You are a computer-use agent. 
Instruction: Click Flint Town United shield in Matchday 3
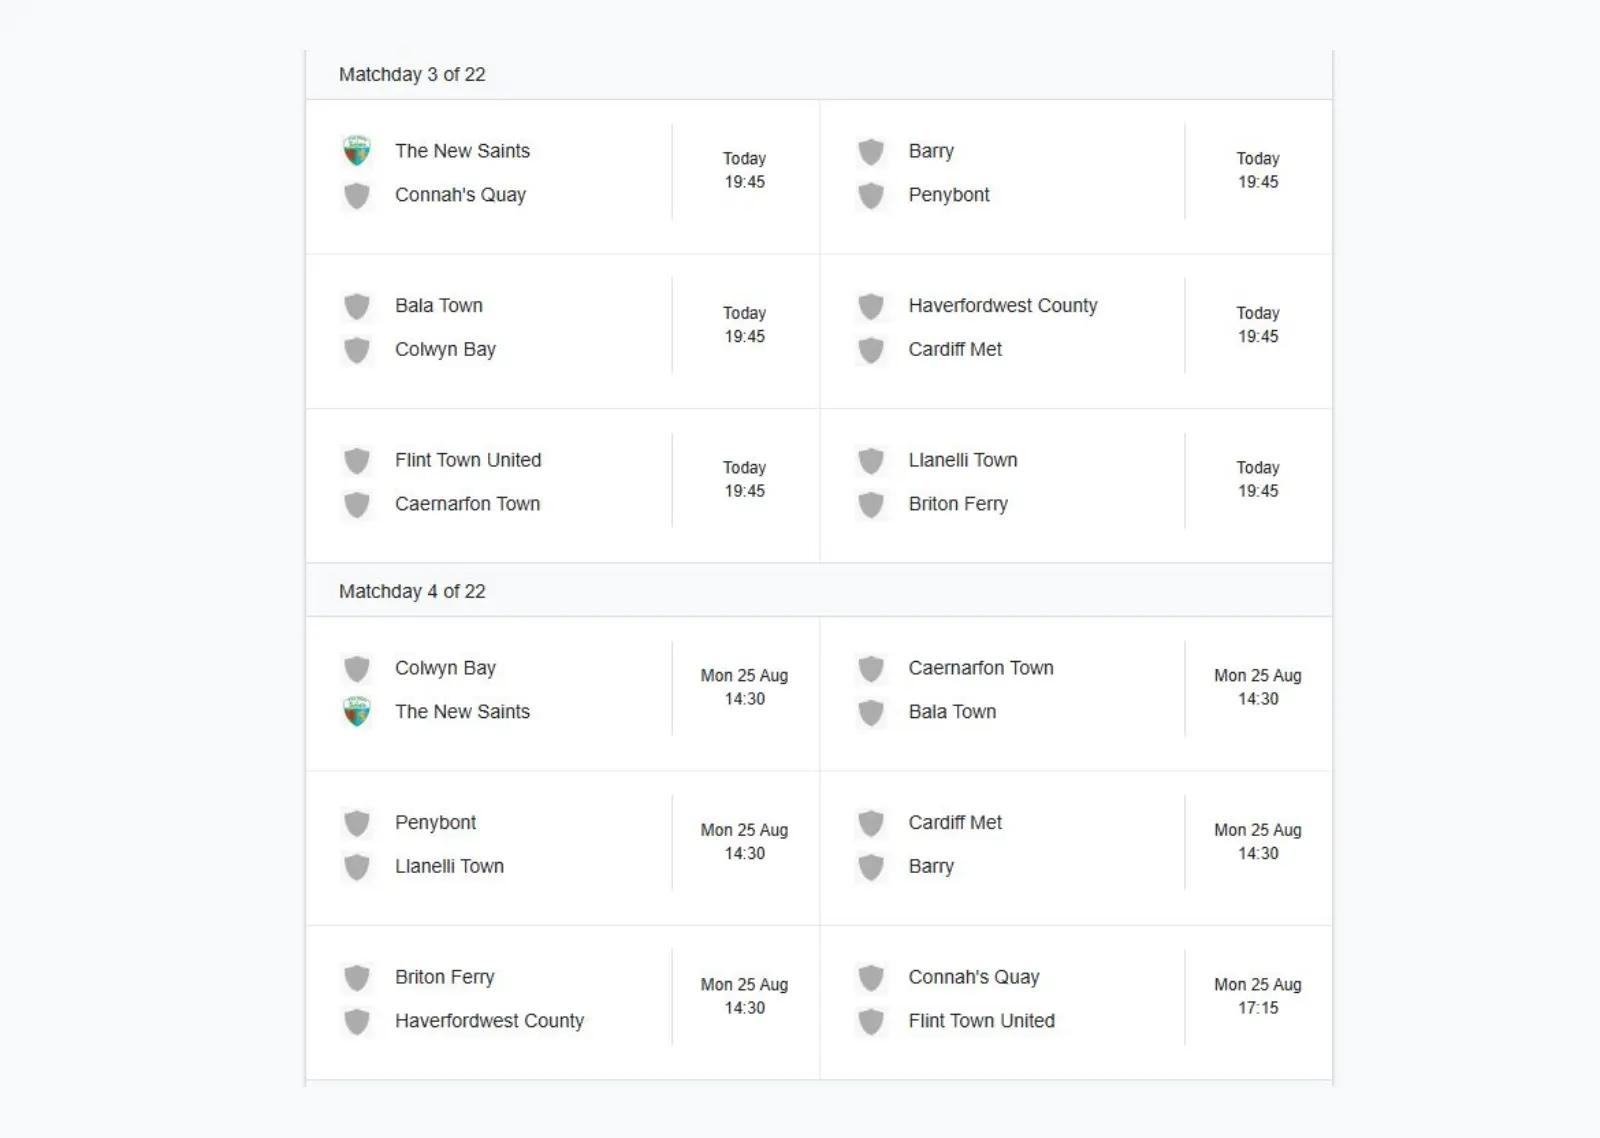click(x=357, y=461)
